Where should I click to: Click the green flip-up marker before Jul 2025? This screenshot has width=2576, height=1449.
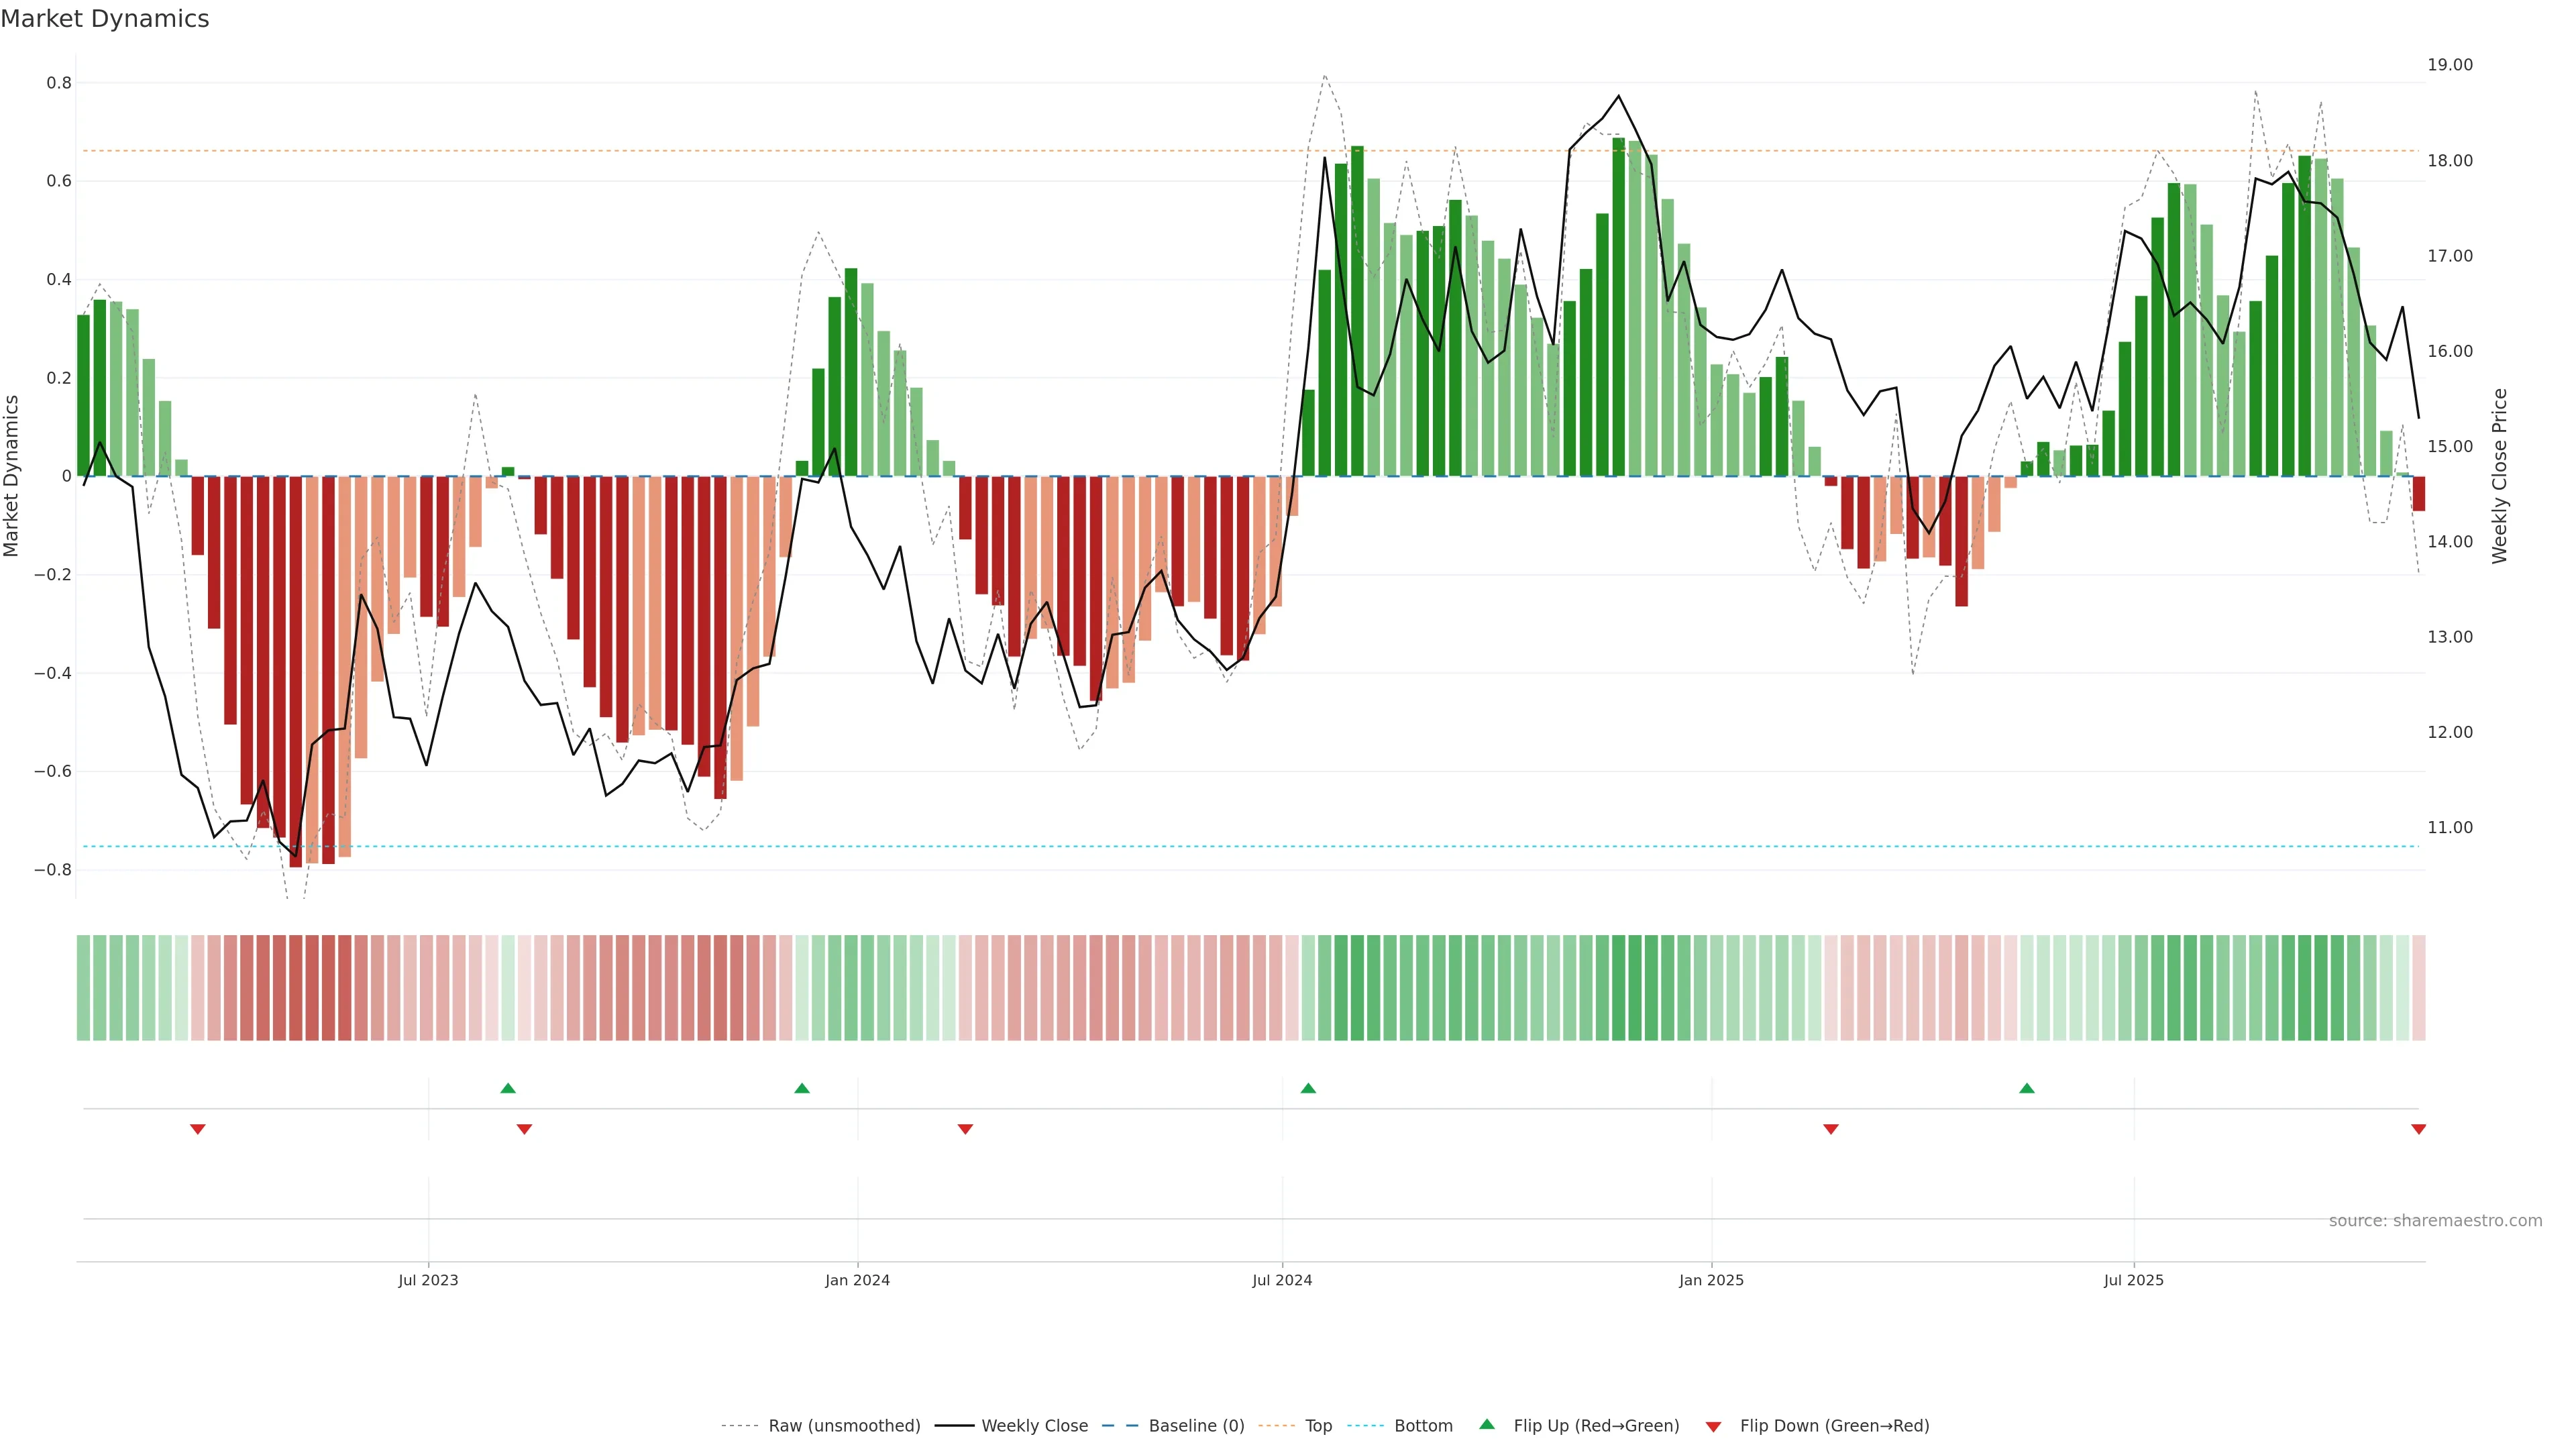tap(2027, 1088)
